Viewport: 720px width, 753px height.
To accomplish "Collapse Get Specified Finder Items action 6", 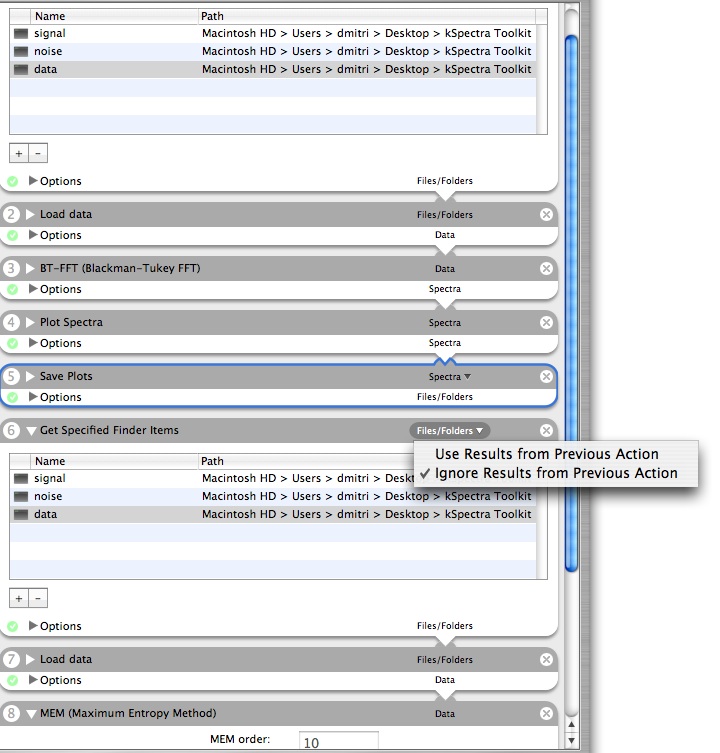I will coord(31,431).
